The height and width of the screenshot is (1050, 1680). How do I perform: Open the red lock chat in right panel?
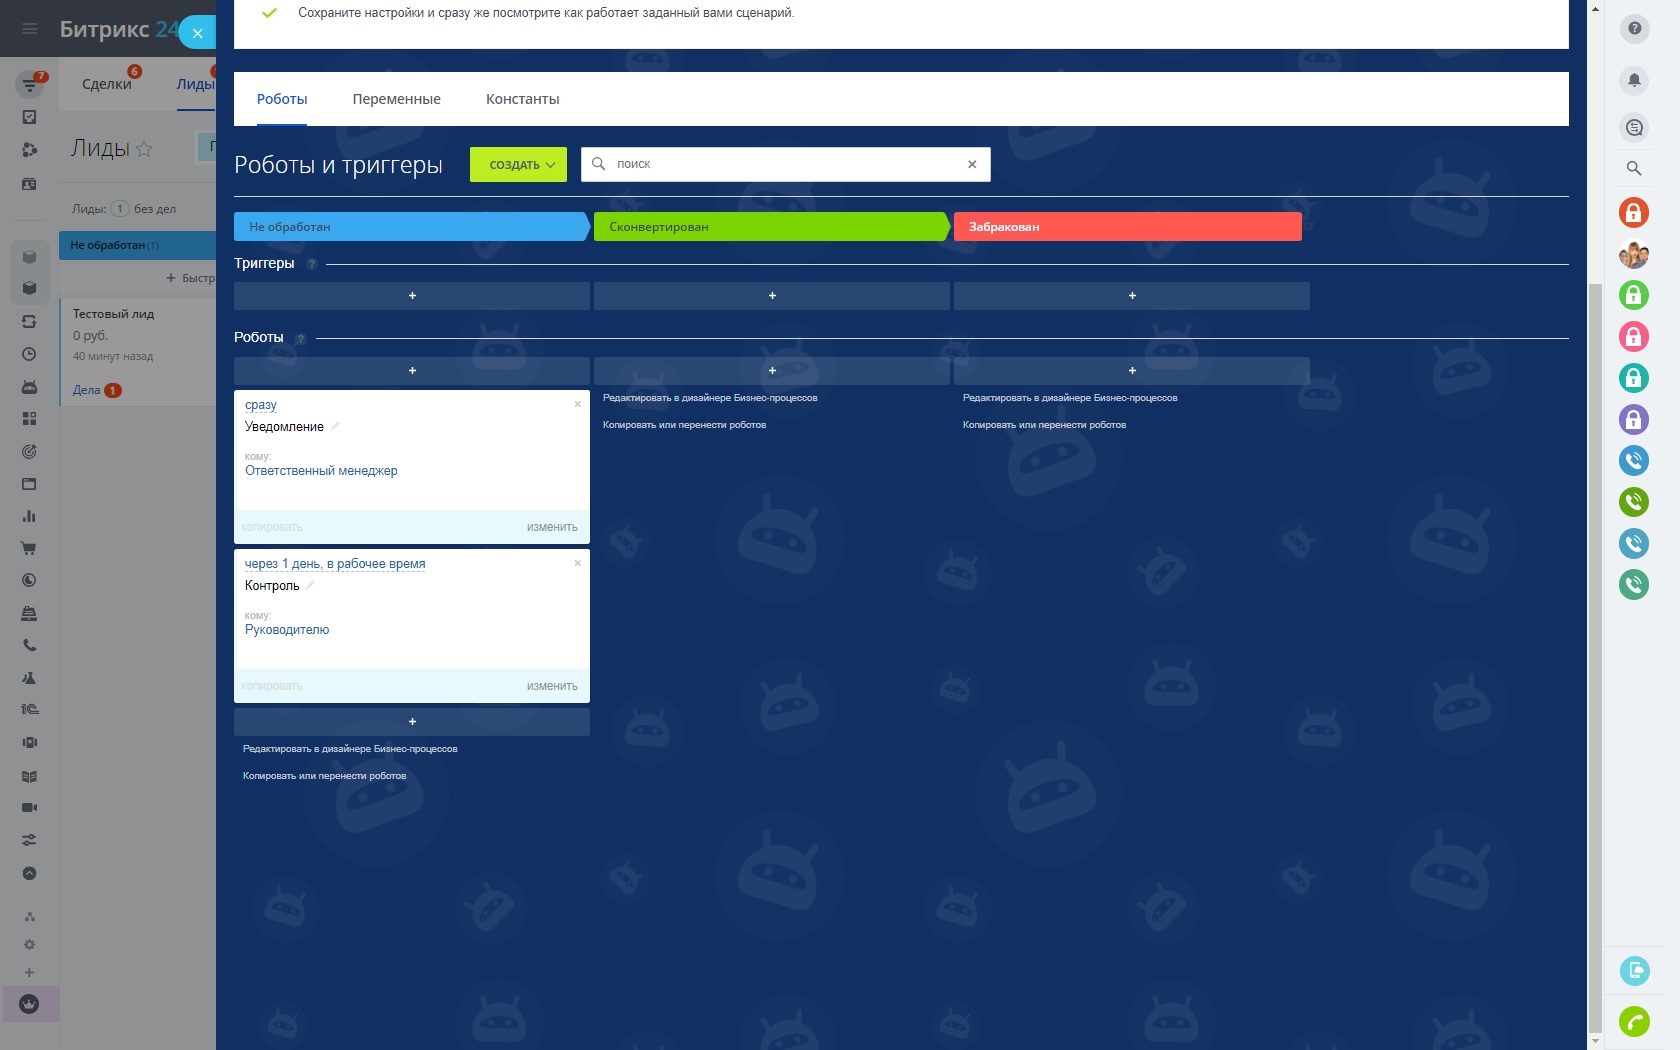(x=1634, y=212)
